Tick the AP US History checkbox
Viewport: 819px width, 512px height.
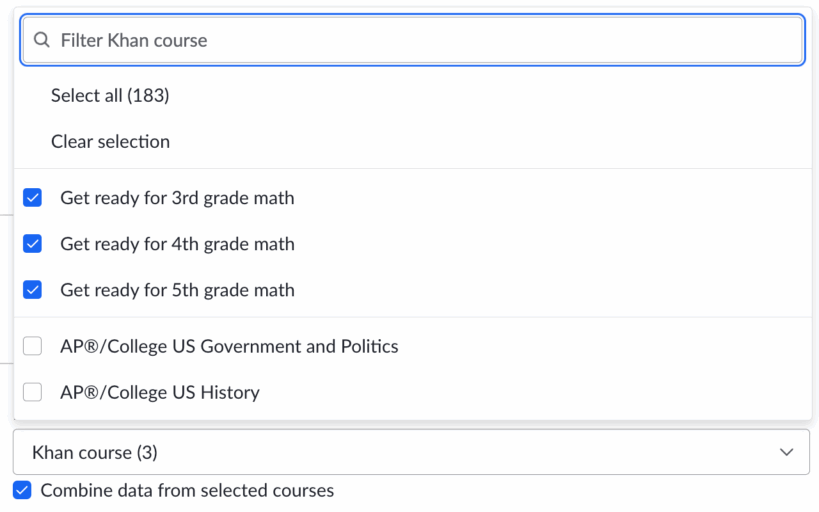point(33,392)
